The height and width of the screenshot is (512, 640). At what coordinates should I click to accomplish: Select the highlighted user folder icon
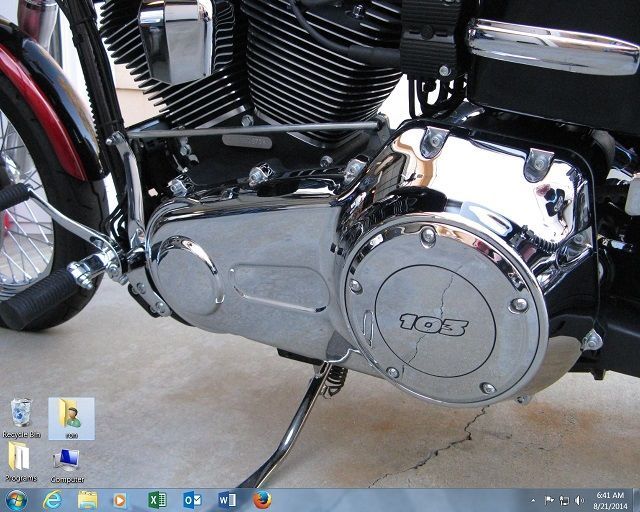[71, 418]
